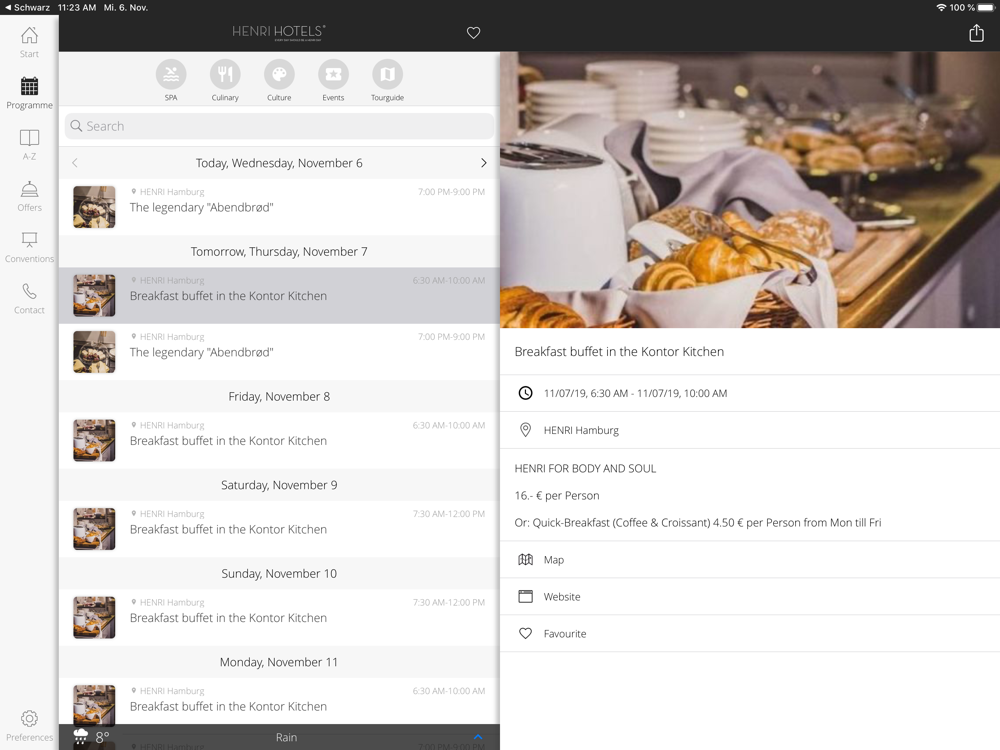The image size is (1000, 750).
Task: Filter programme by Culinary category
Action: [225, 80]
